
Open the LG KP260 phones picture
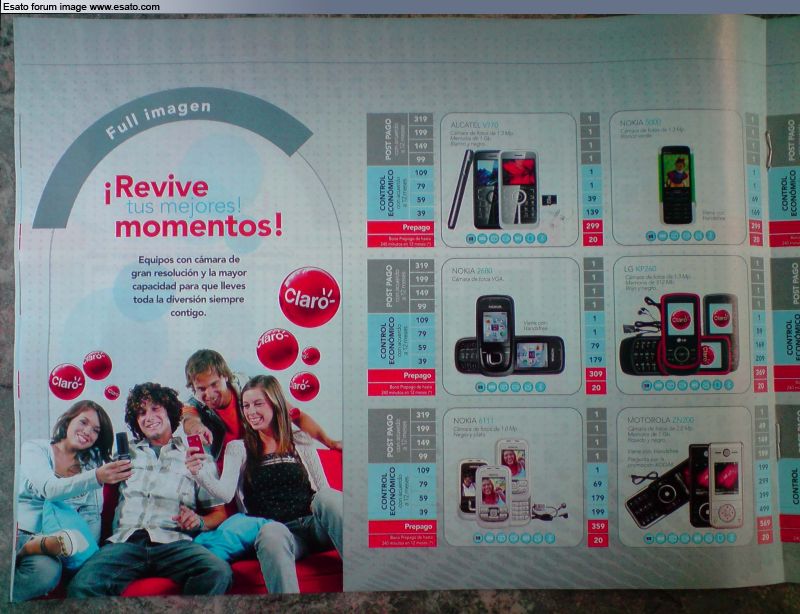[x=680, y=334]
